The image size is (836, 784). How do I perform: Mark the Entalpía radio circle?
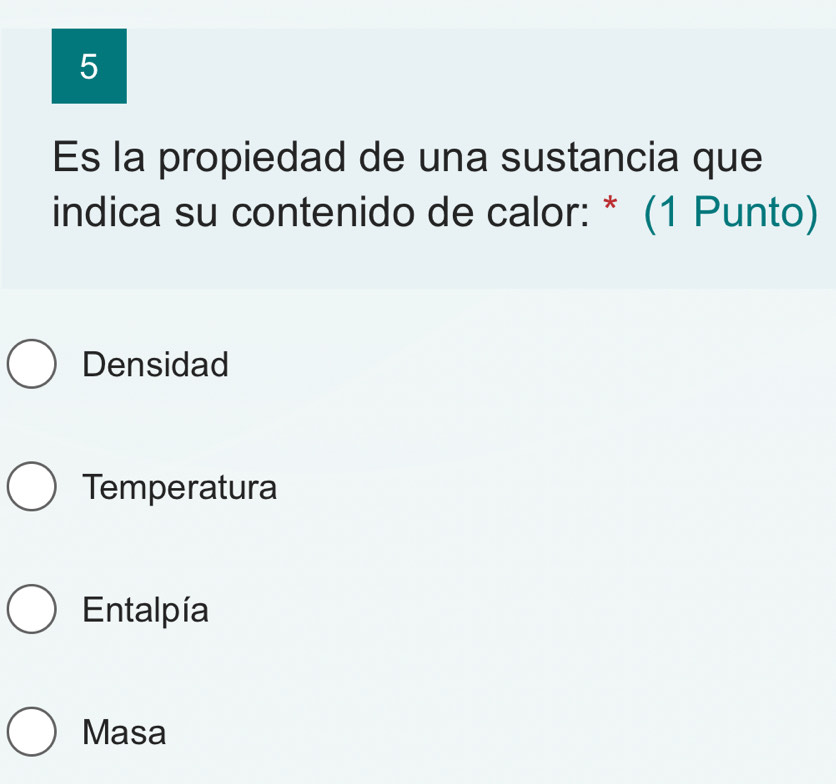(33, 610)
